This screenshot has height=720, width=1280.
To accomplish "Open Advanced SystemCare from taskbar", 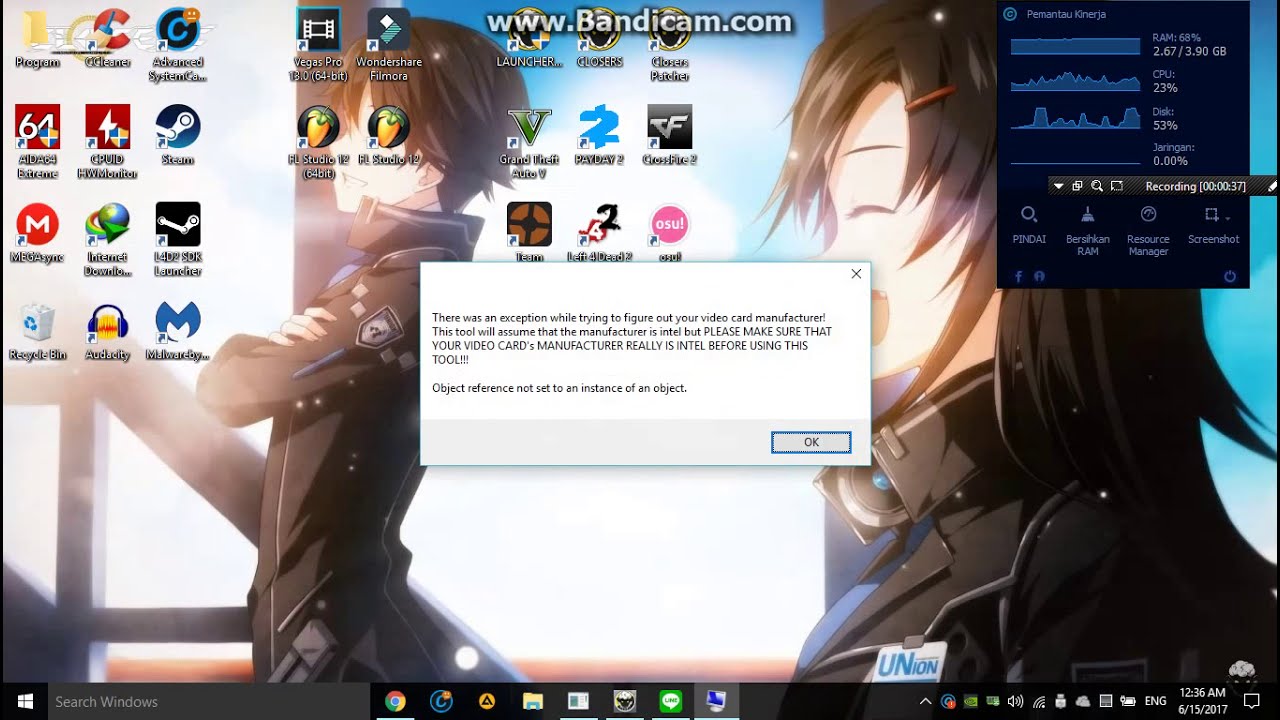I will [x=441, y=701].
